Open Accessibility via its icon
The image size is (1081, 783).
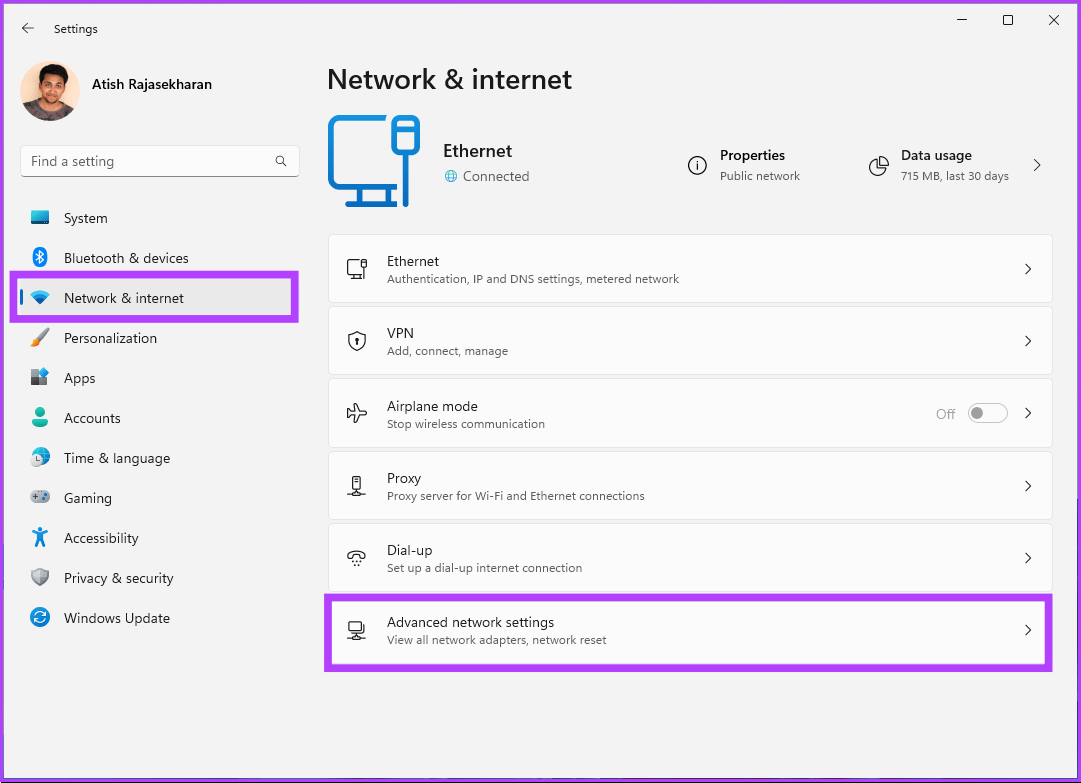(x=40, y=537)
